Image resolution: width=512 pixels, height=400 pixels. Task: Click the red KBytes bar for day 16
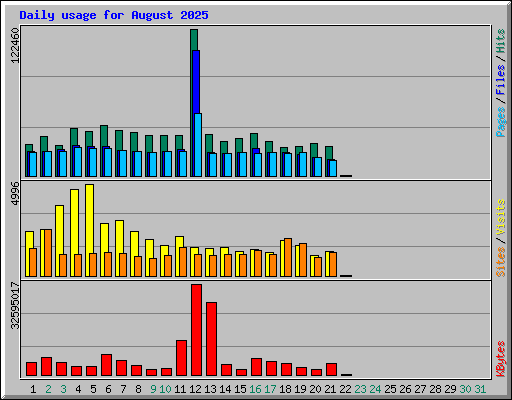pyautogui.click(x=256, y=367)
